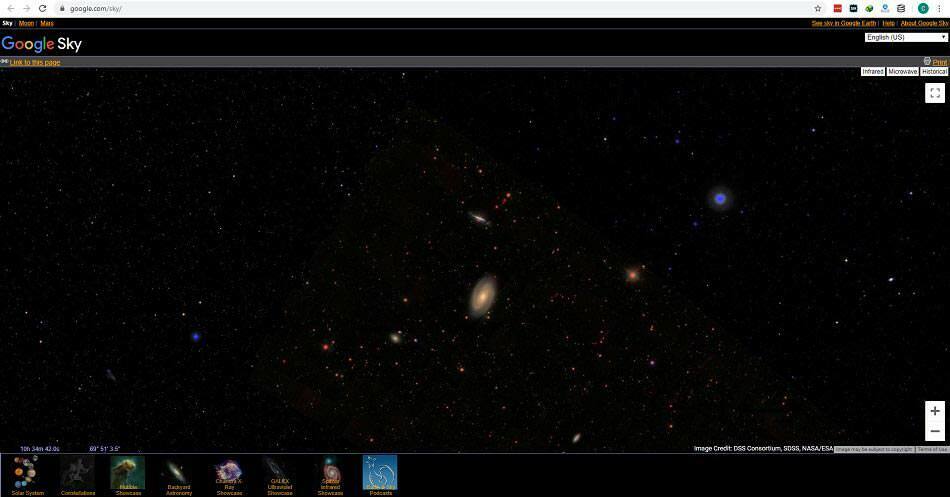Click the bright blue star near the map's right edge
This screenshot has height=497, width=950.
720,198
